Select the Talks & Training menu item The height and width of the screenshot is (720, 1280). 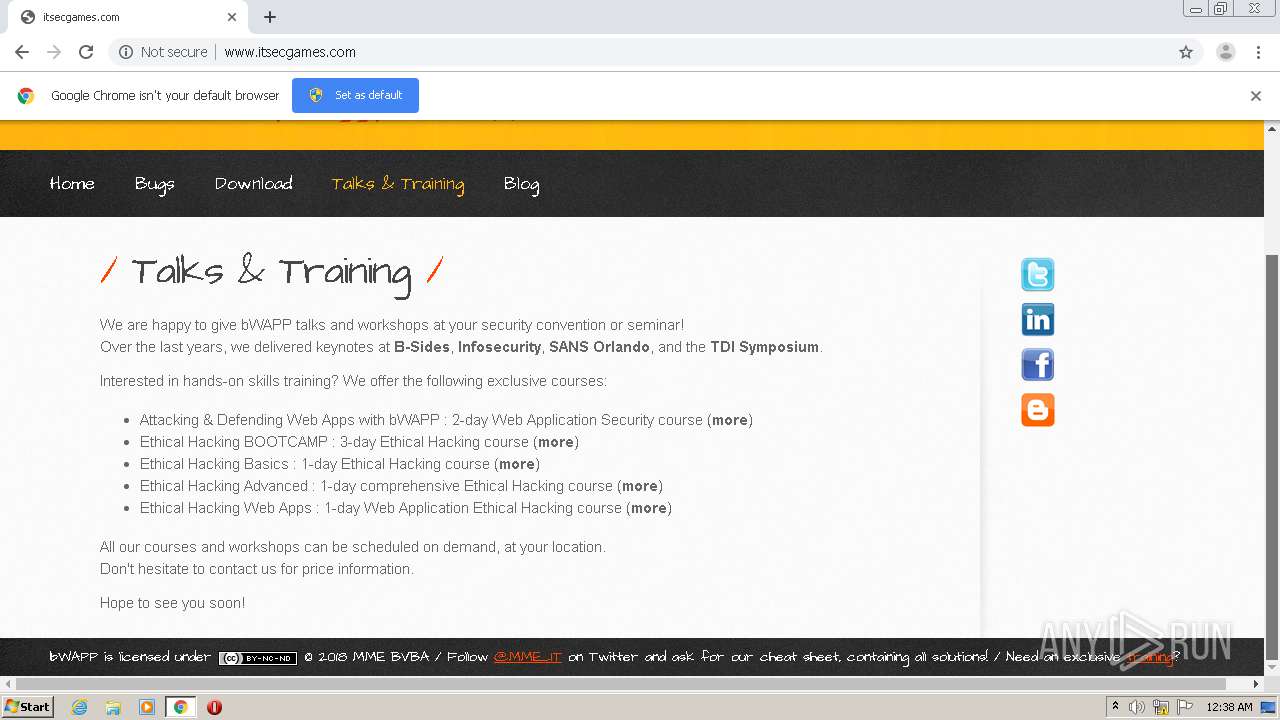tap(397, 184)
